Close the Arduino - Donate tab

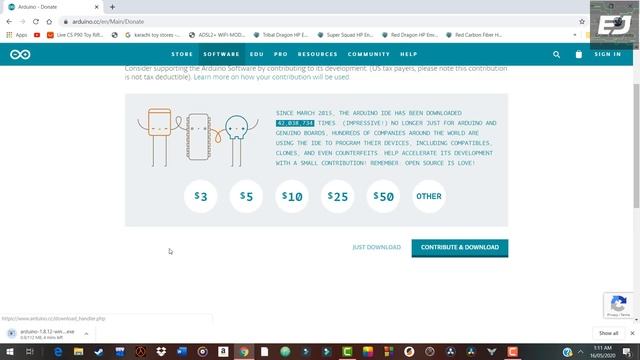(x=97, y=7)
